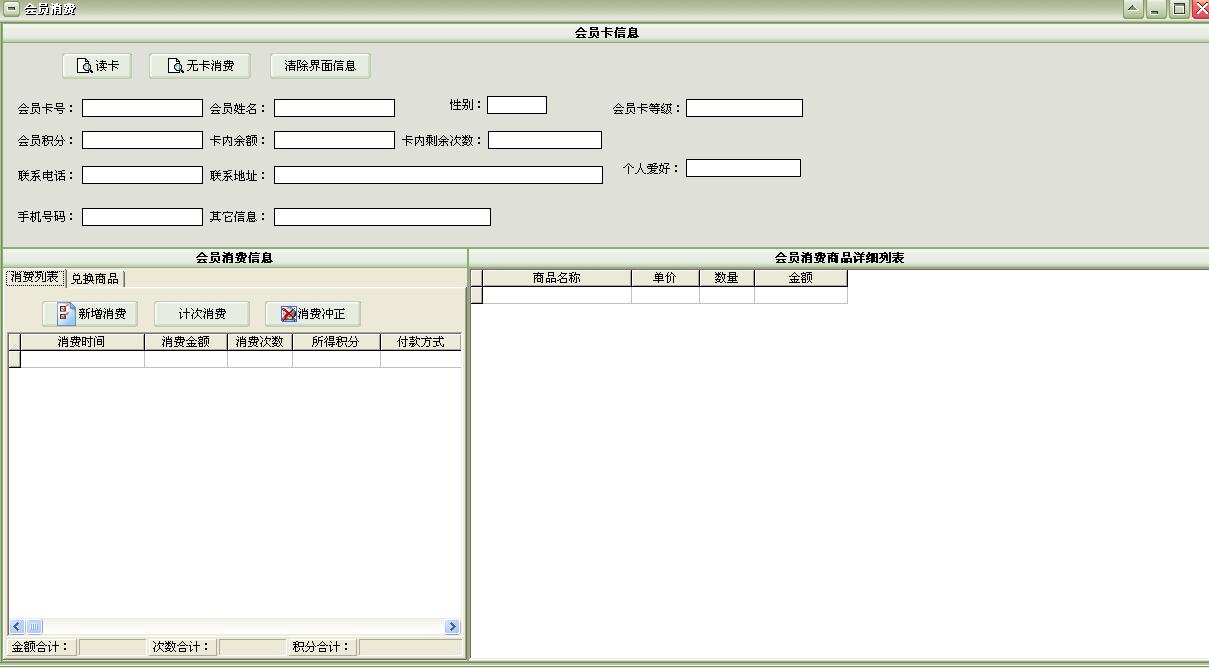Click the 读卡 read card button
Screen dimensions: 1209x668
coord(97,66)
